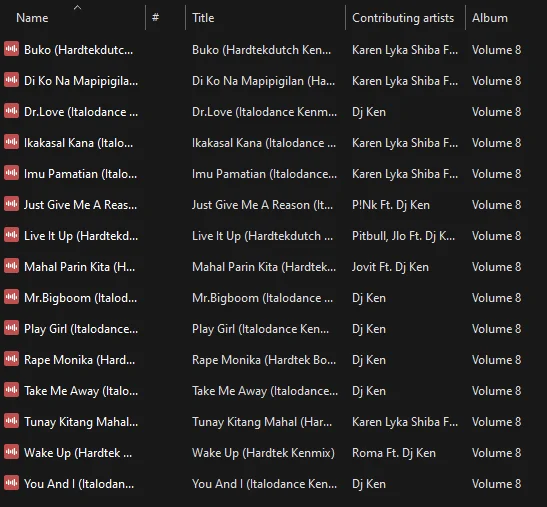The image size is (547, 507).
Task: Click the Wake Up audio file icon
Action: point(12,452)
